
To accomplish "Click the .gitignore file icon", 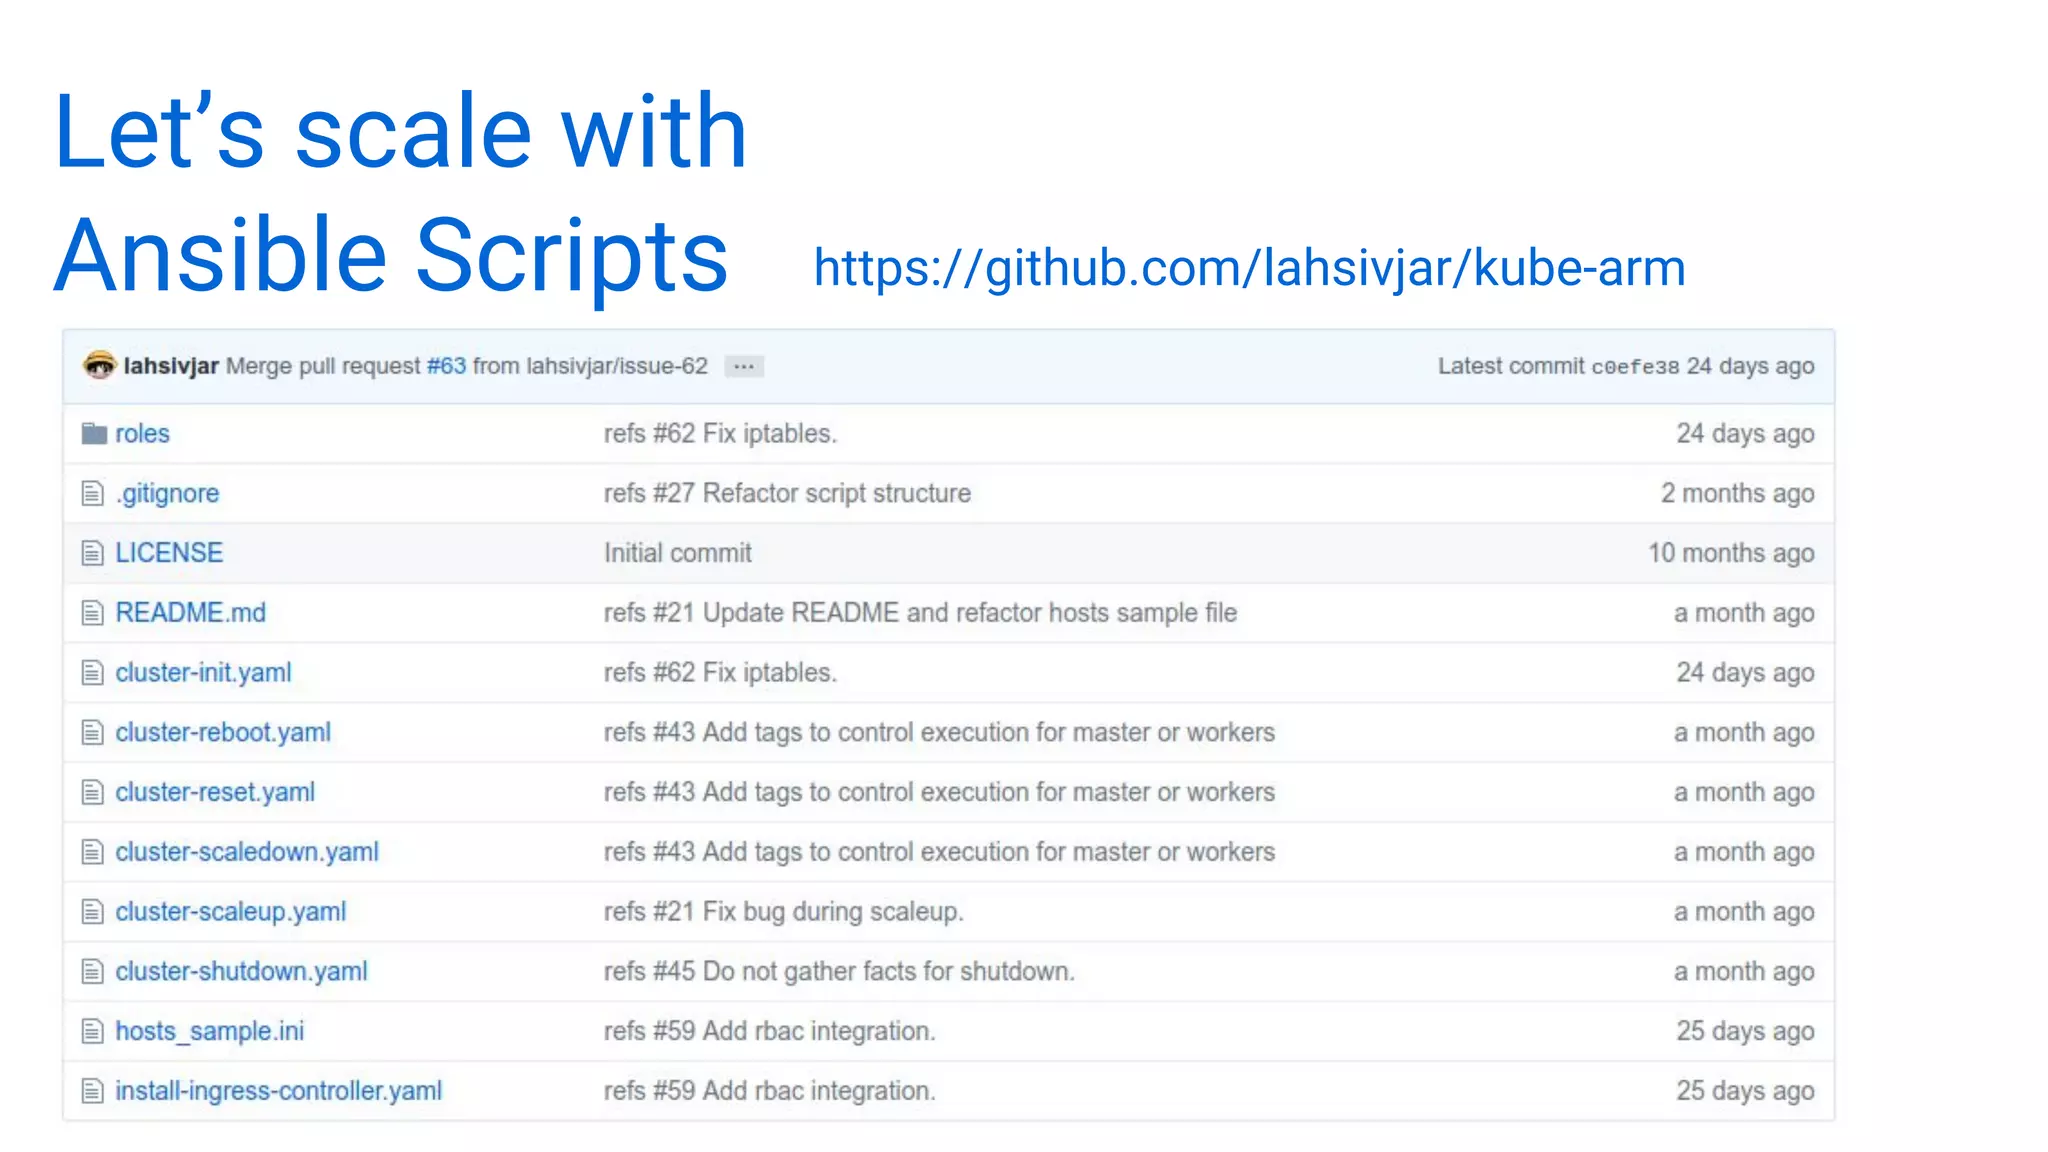I will click(x=92, y=493).
